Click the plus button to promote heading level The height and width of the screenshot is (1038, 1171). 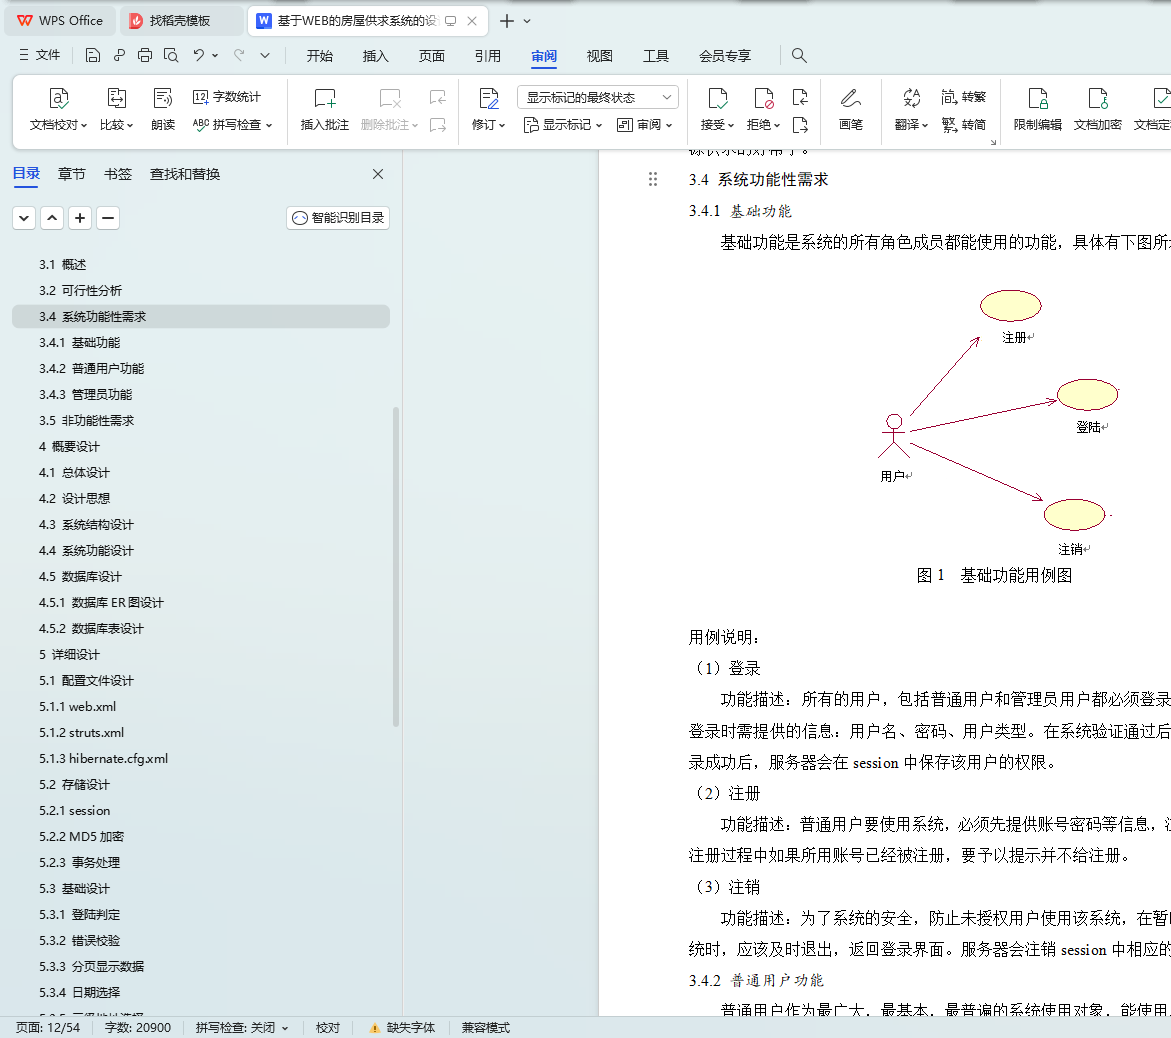[80, 218]
